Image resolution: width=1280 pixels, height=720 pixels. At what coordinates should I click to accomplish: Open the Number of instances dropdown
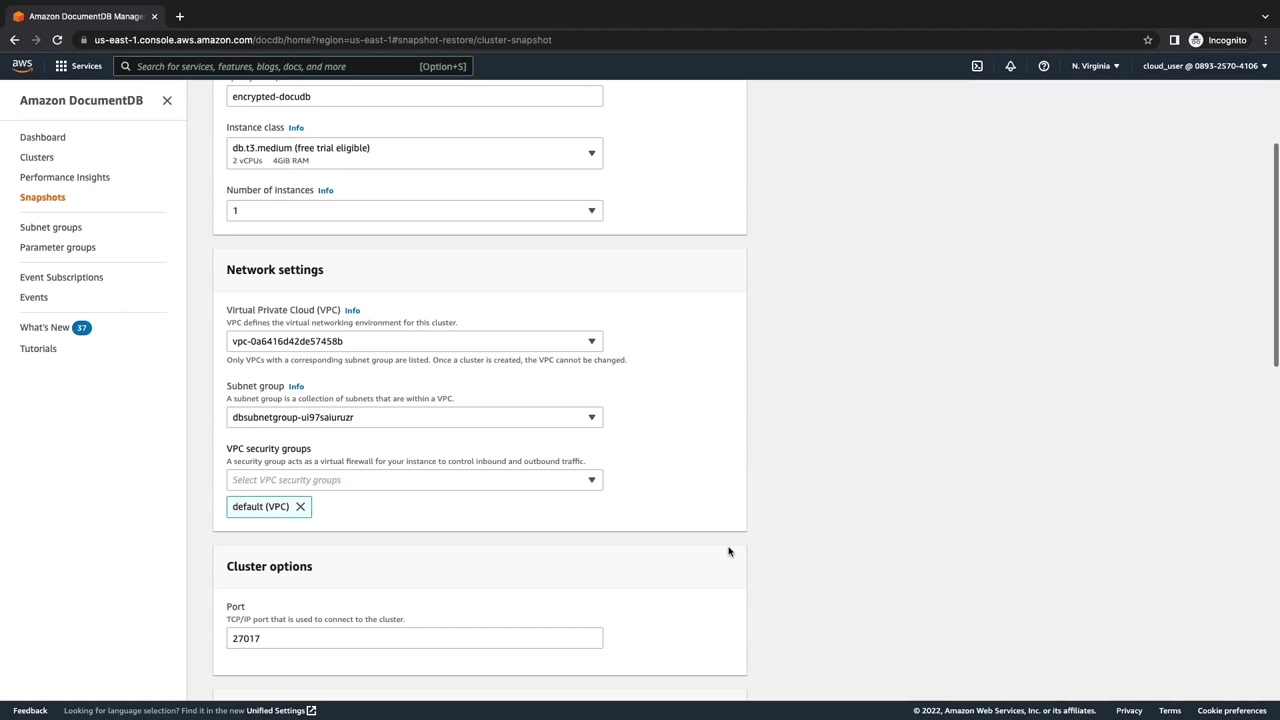pyautogui.click(x=415, y=210)
